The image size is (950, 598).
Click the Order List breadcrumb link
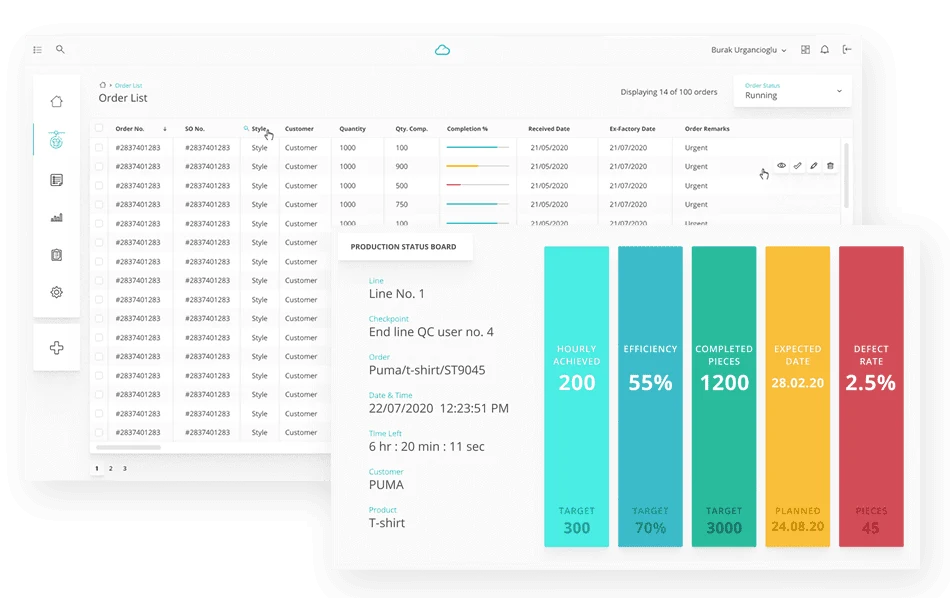pyautogui.click(x=128, y=86)
